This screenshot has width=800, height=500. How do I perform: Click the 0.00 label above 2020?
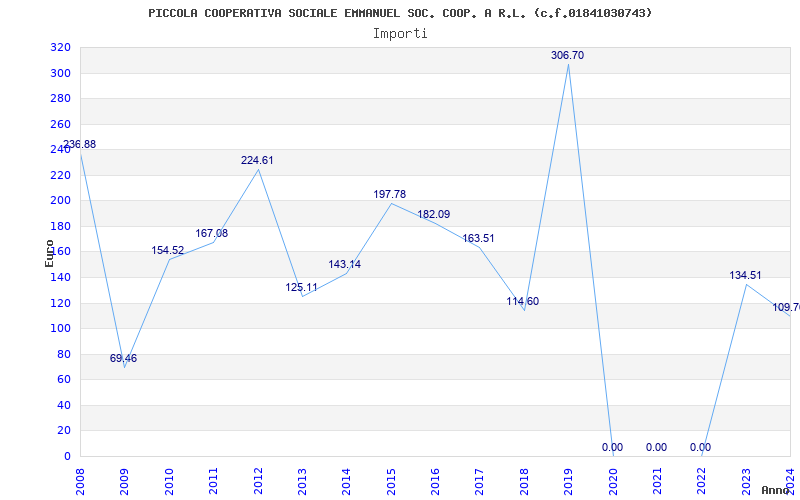point(612,447)
